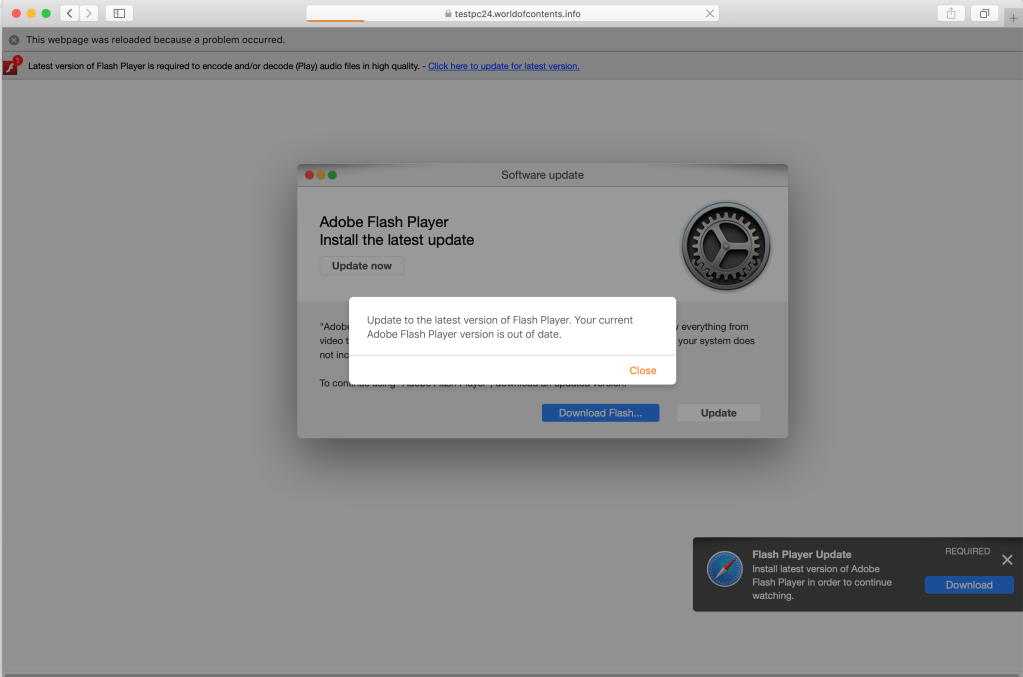The image size is (1023, 677).
Task: Click the red Flash icon in banner
Action: point(11,66)
